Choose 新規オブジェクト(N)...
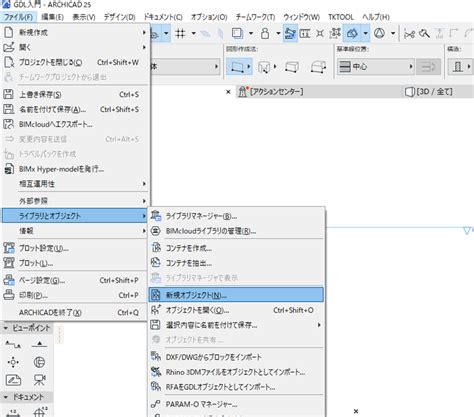 pyautogui.click(x=236, y=295)
